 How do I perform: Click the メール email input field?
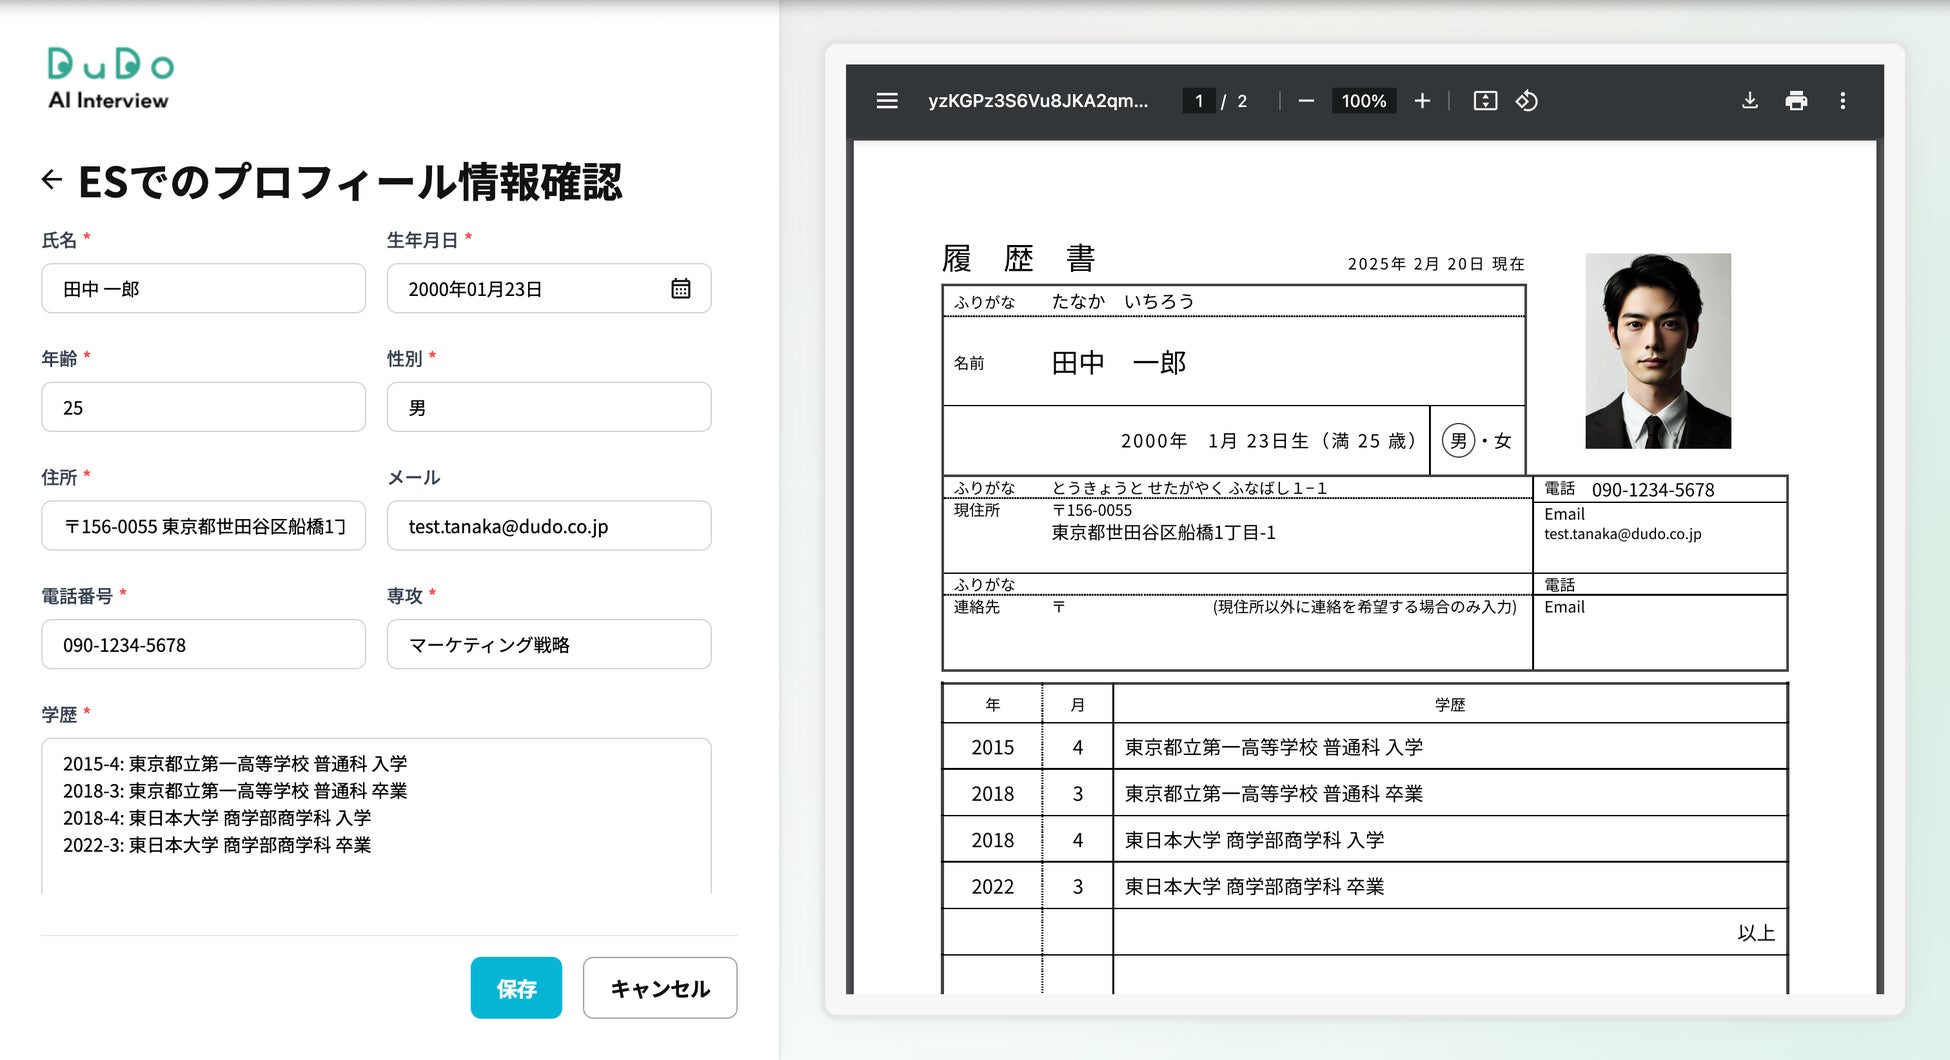click(x=549, y=526)
